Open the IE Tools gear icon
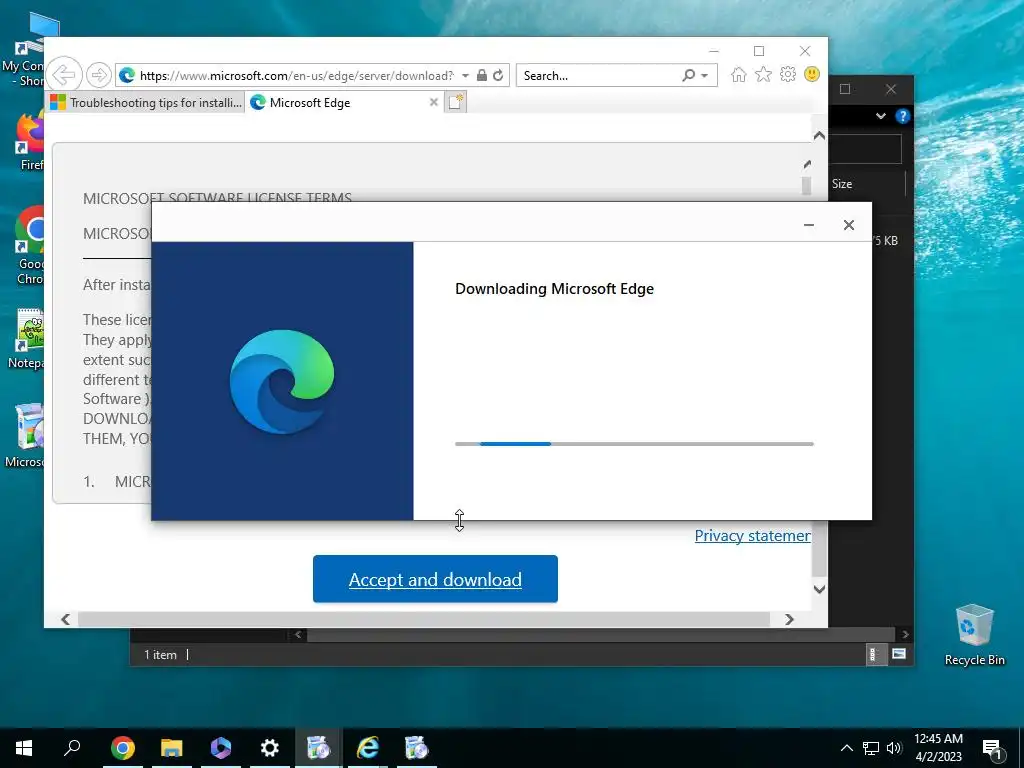Viewport: 1024px width, 768px height. 788,74
